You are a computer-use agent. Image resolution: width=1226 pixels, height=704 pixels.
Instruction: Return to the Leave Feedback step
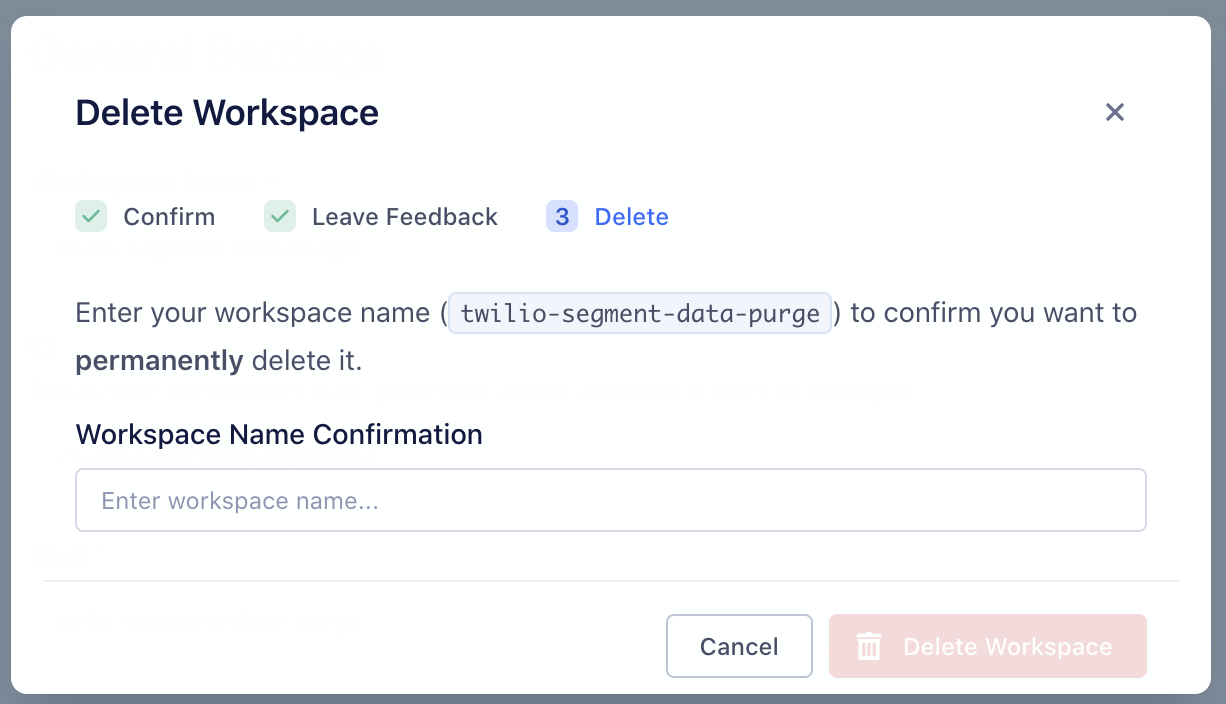click(404, 217)
